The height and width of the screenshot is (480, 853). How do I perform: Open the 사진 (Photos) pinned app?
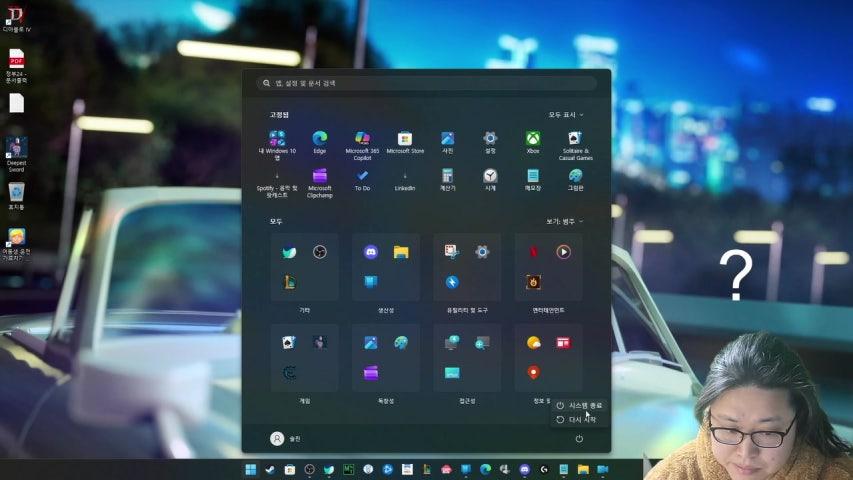[x=448, y=143]
